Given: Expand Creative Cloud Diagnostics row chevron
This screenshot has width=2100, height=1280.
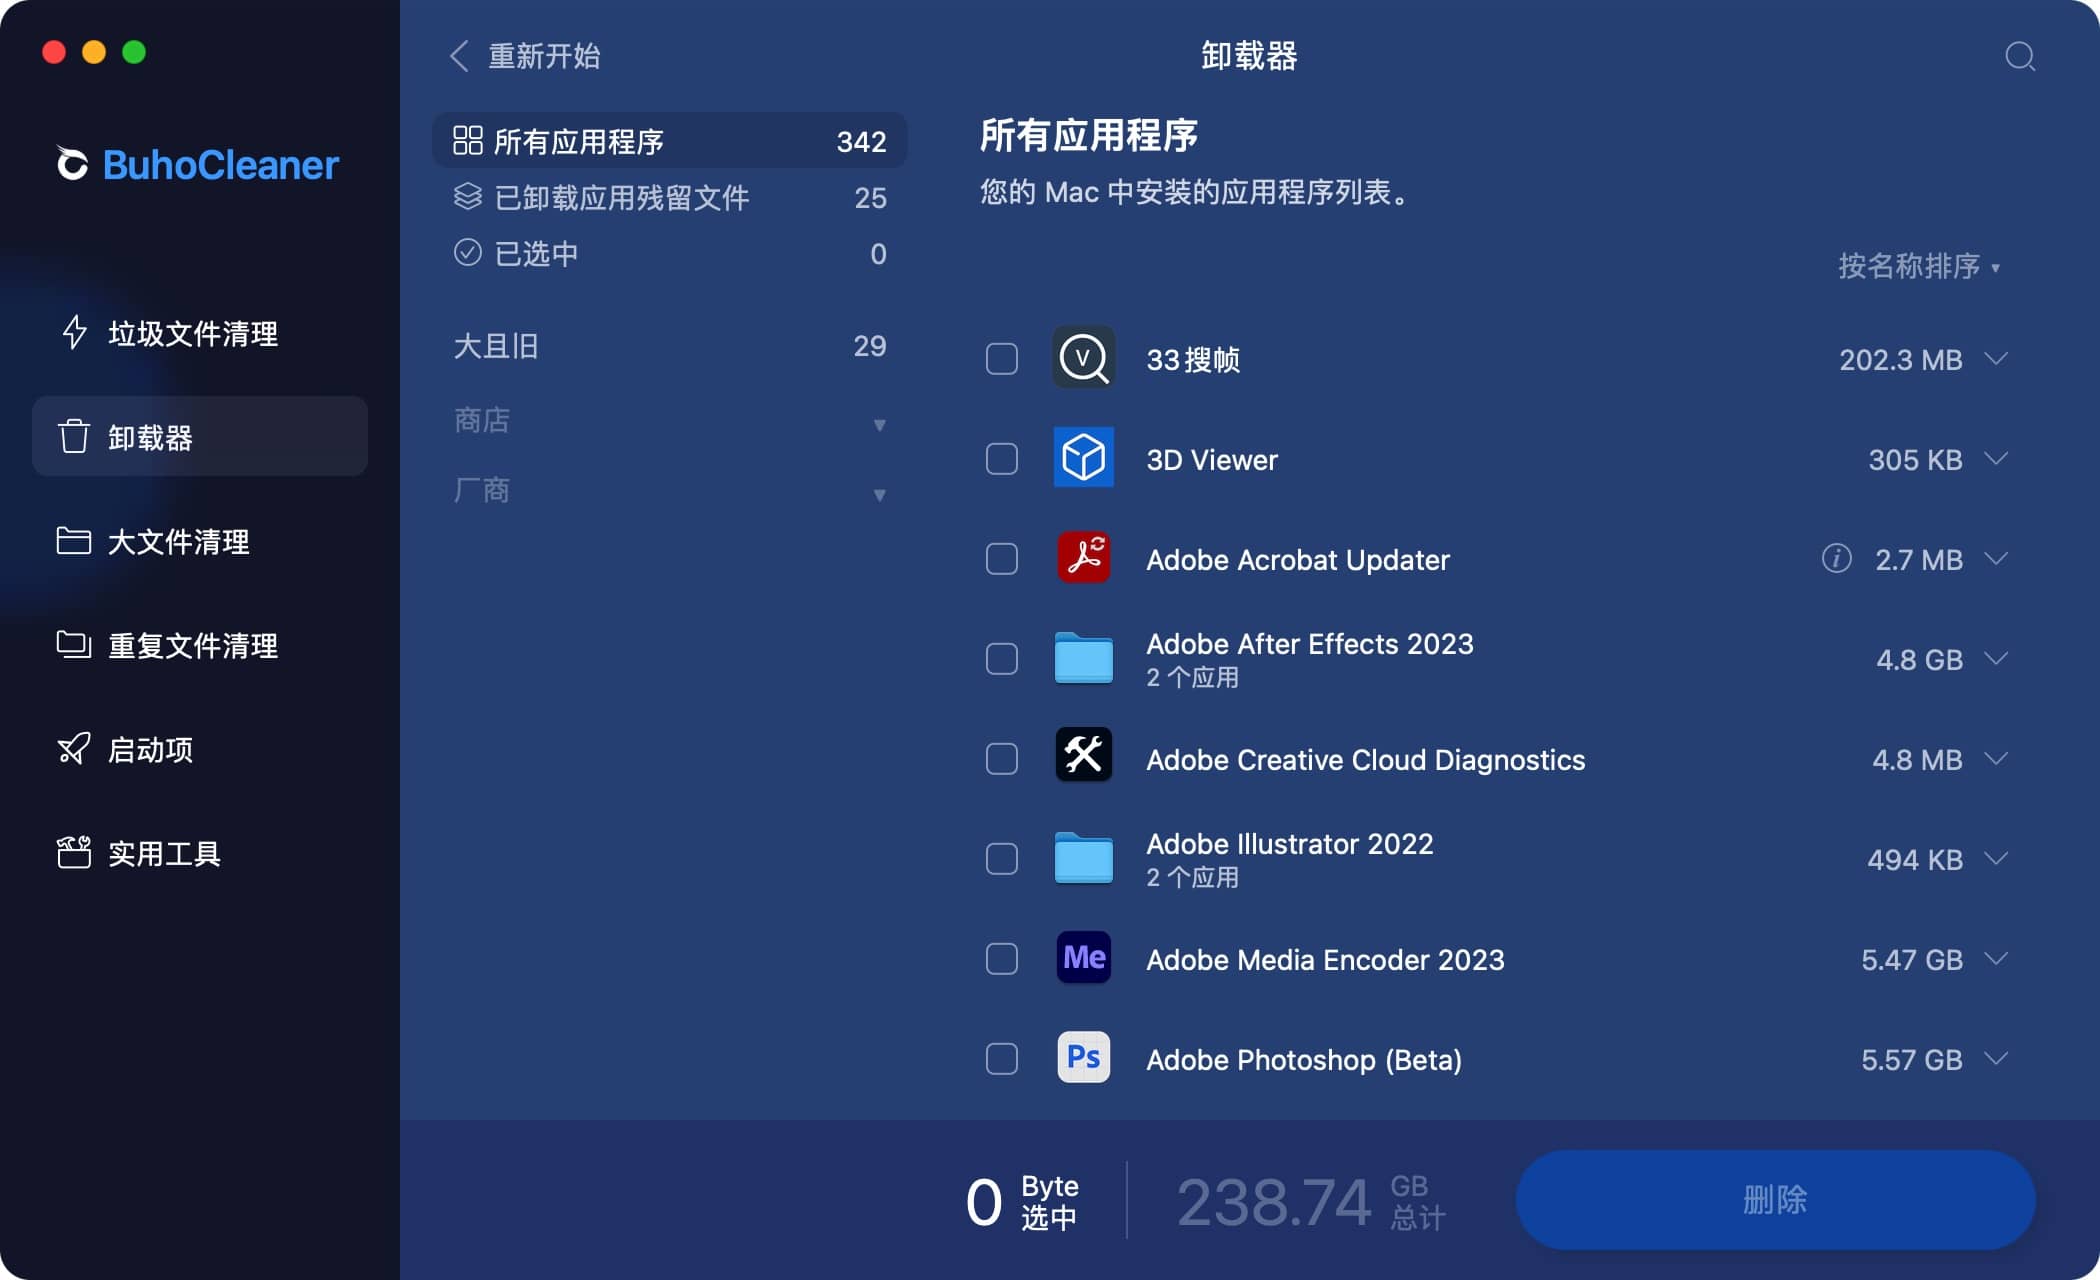Looking at the screenshot, I should coord(1996,758).
